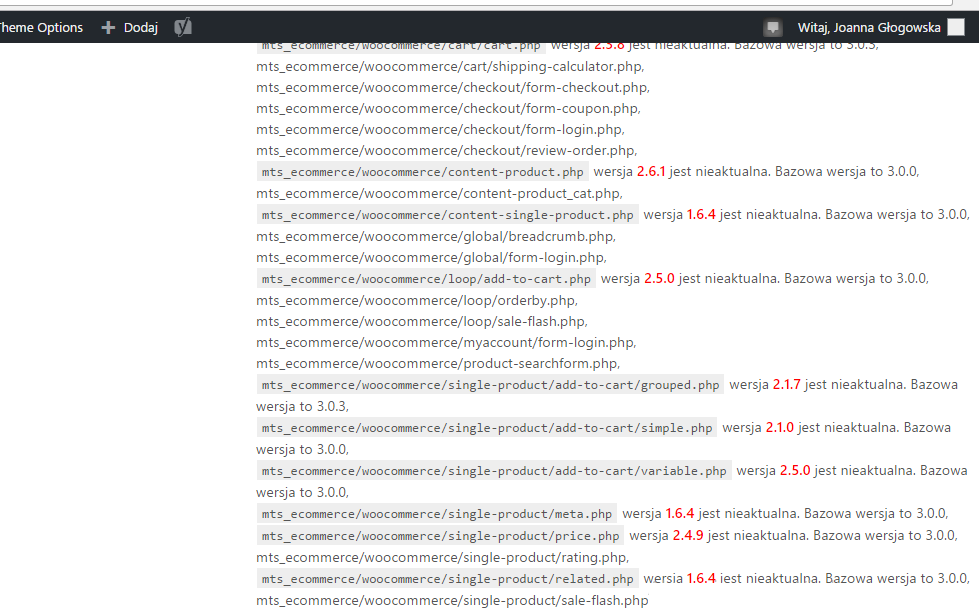
Task: Click the single-product/sale-flash.php file path
Action: click(452, 600)
